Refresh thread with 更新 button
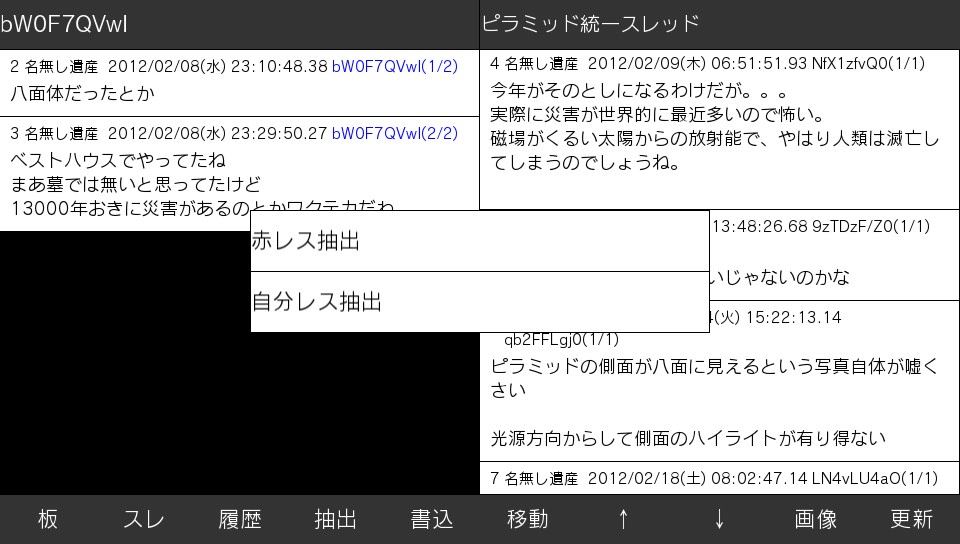This screenshot has width=960, height=544. [x=912, y=519]
